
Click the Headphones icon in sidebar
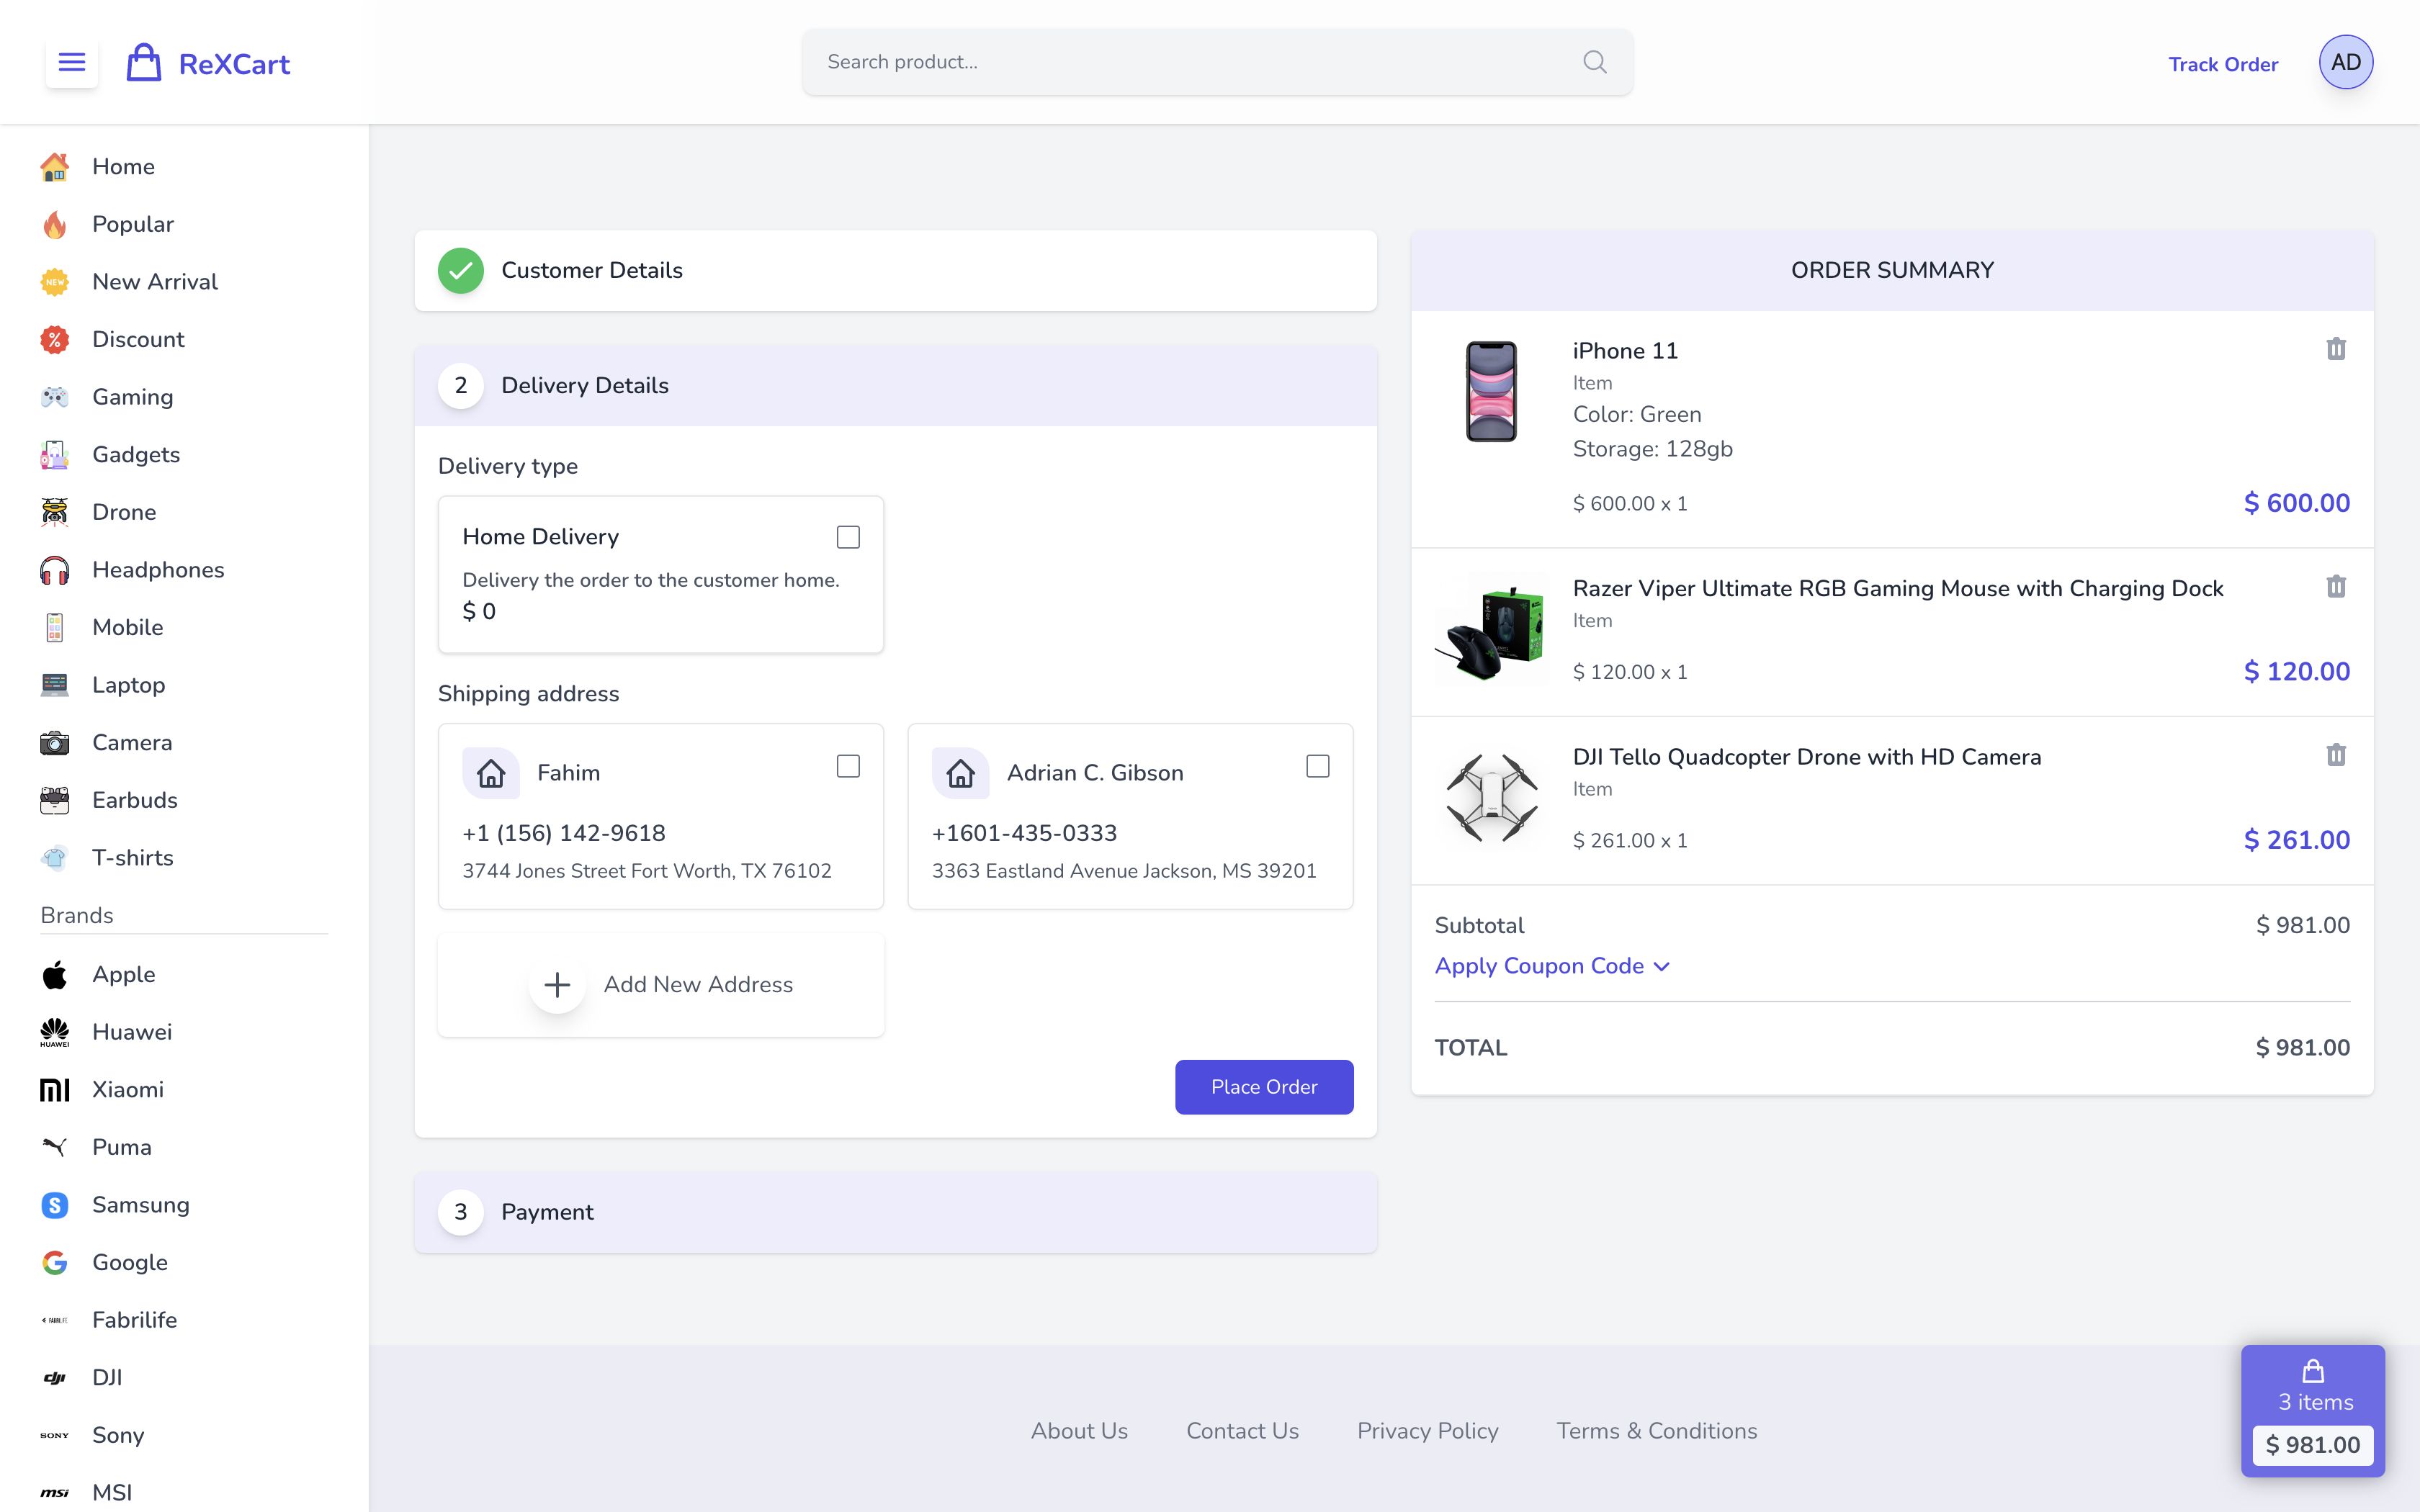click(x=55, y=570)
